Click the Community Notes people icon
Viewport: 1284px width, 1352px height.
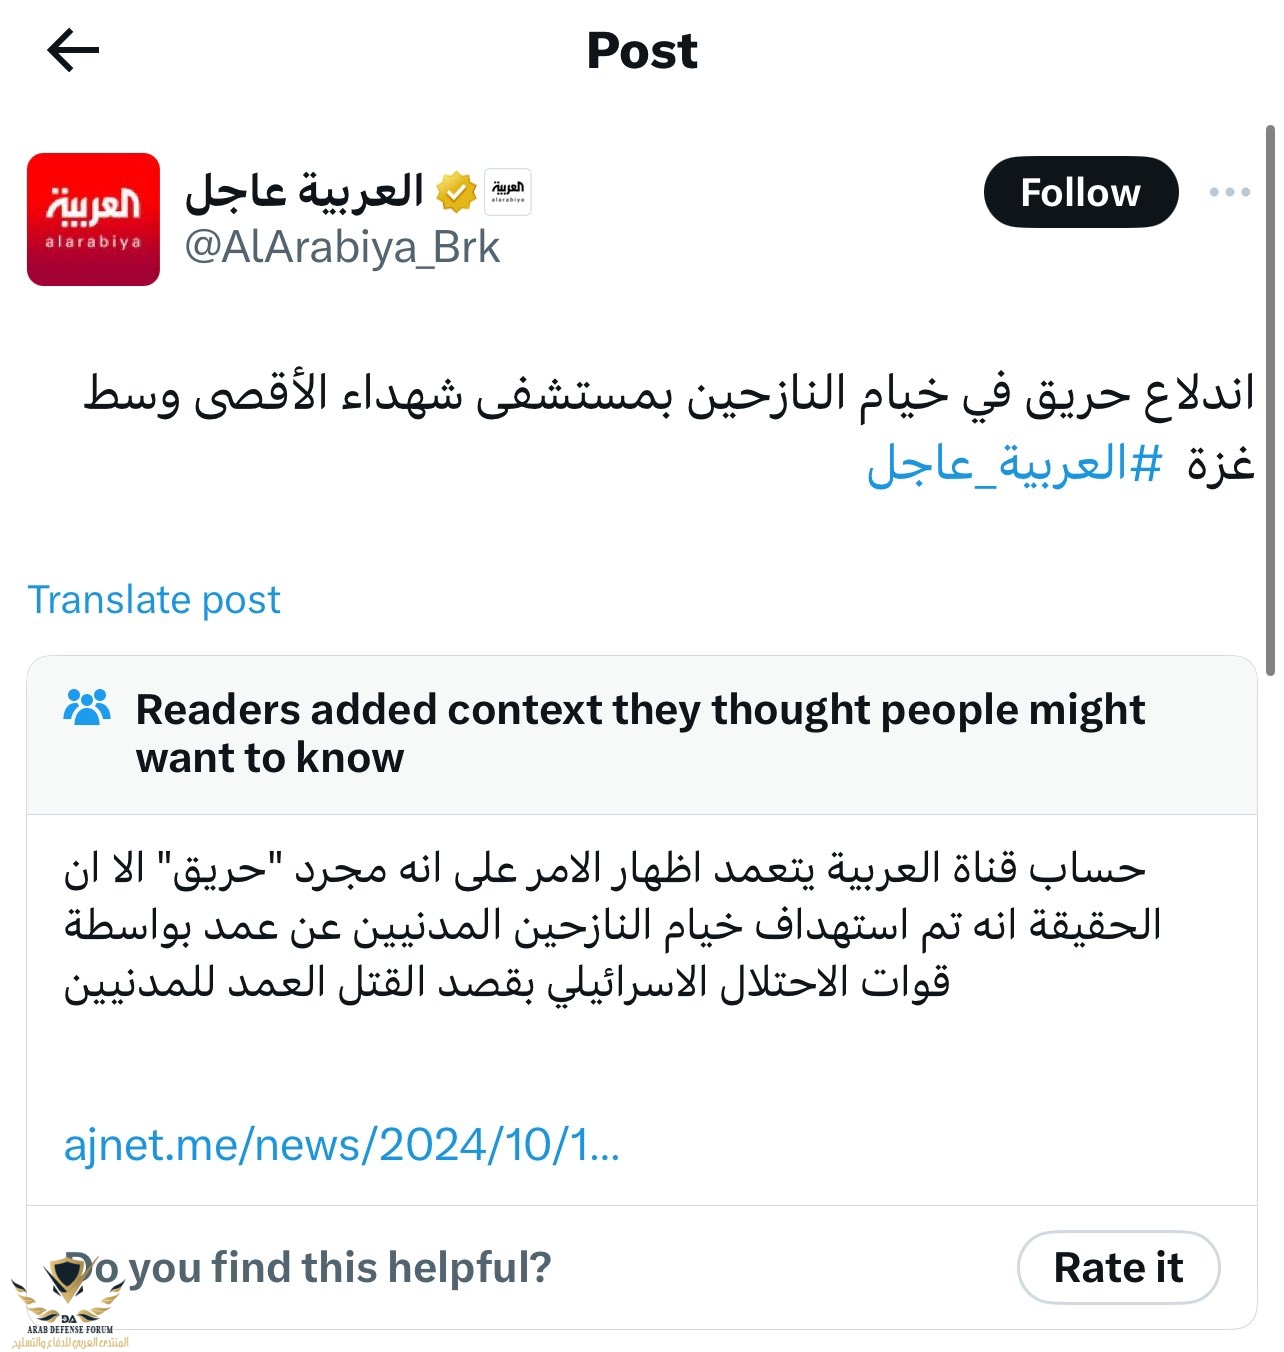coord(87,708)
